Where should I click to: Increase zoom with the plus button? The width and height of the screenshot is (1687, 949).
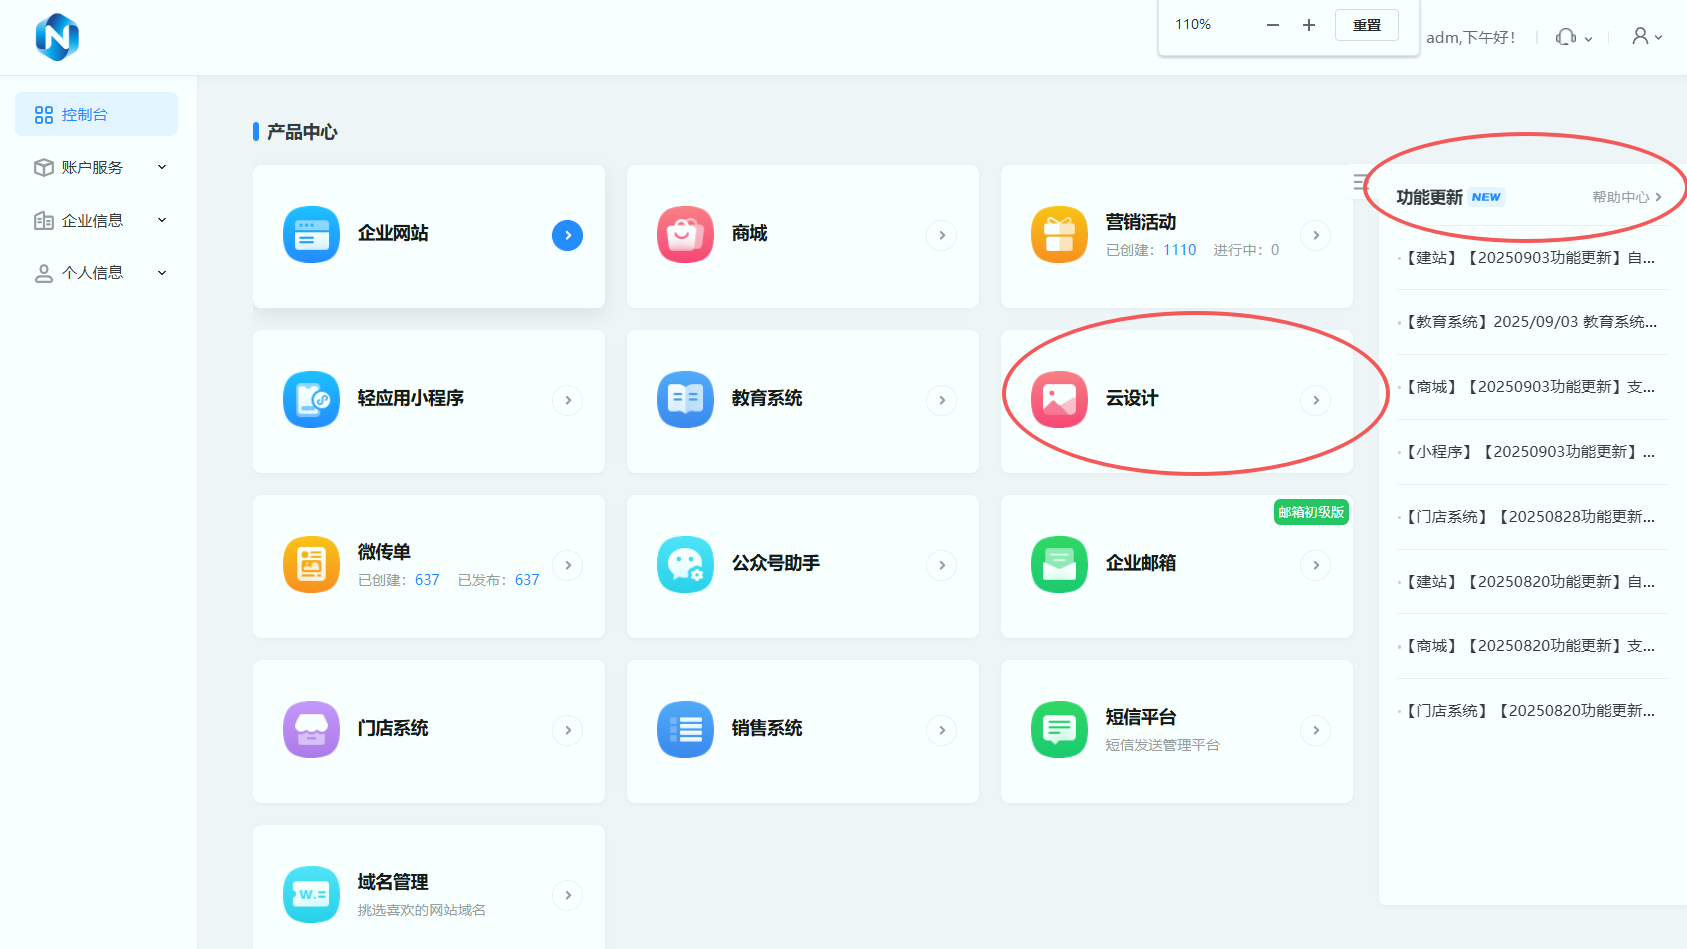pyautogui.click(x=1308, y=25)
